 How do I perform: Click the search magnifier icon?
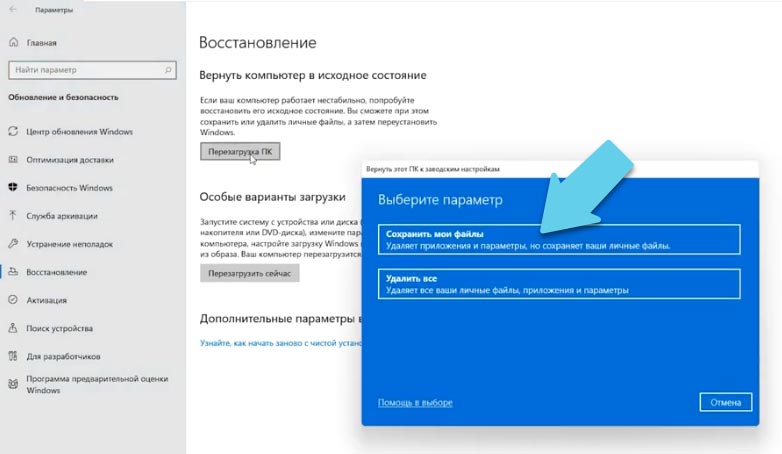coord(168,70)
